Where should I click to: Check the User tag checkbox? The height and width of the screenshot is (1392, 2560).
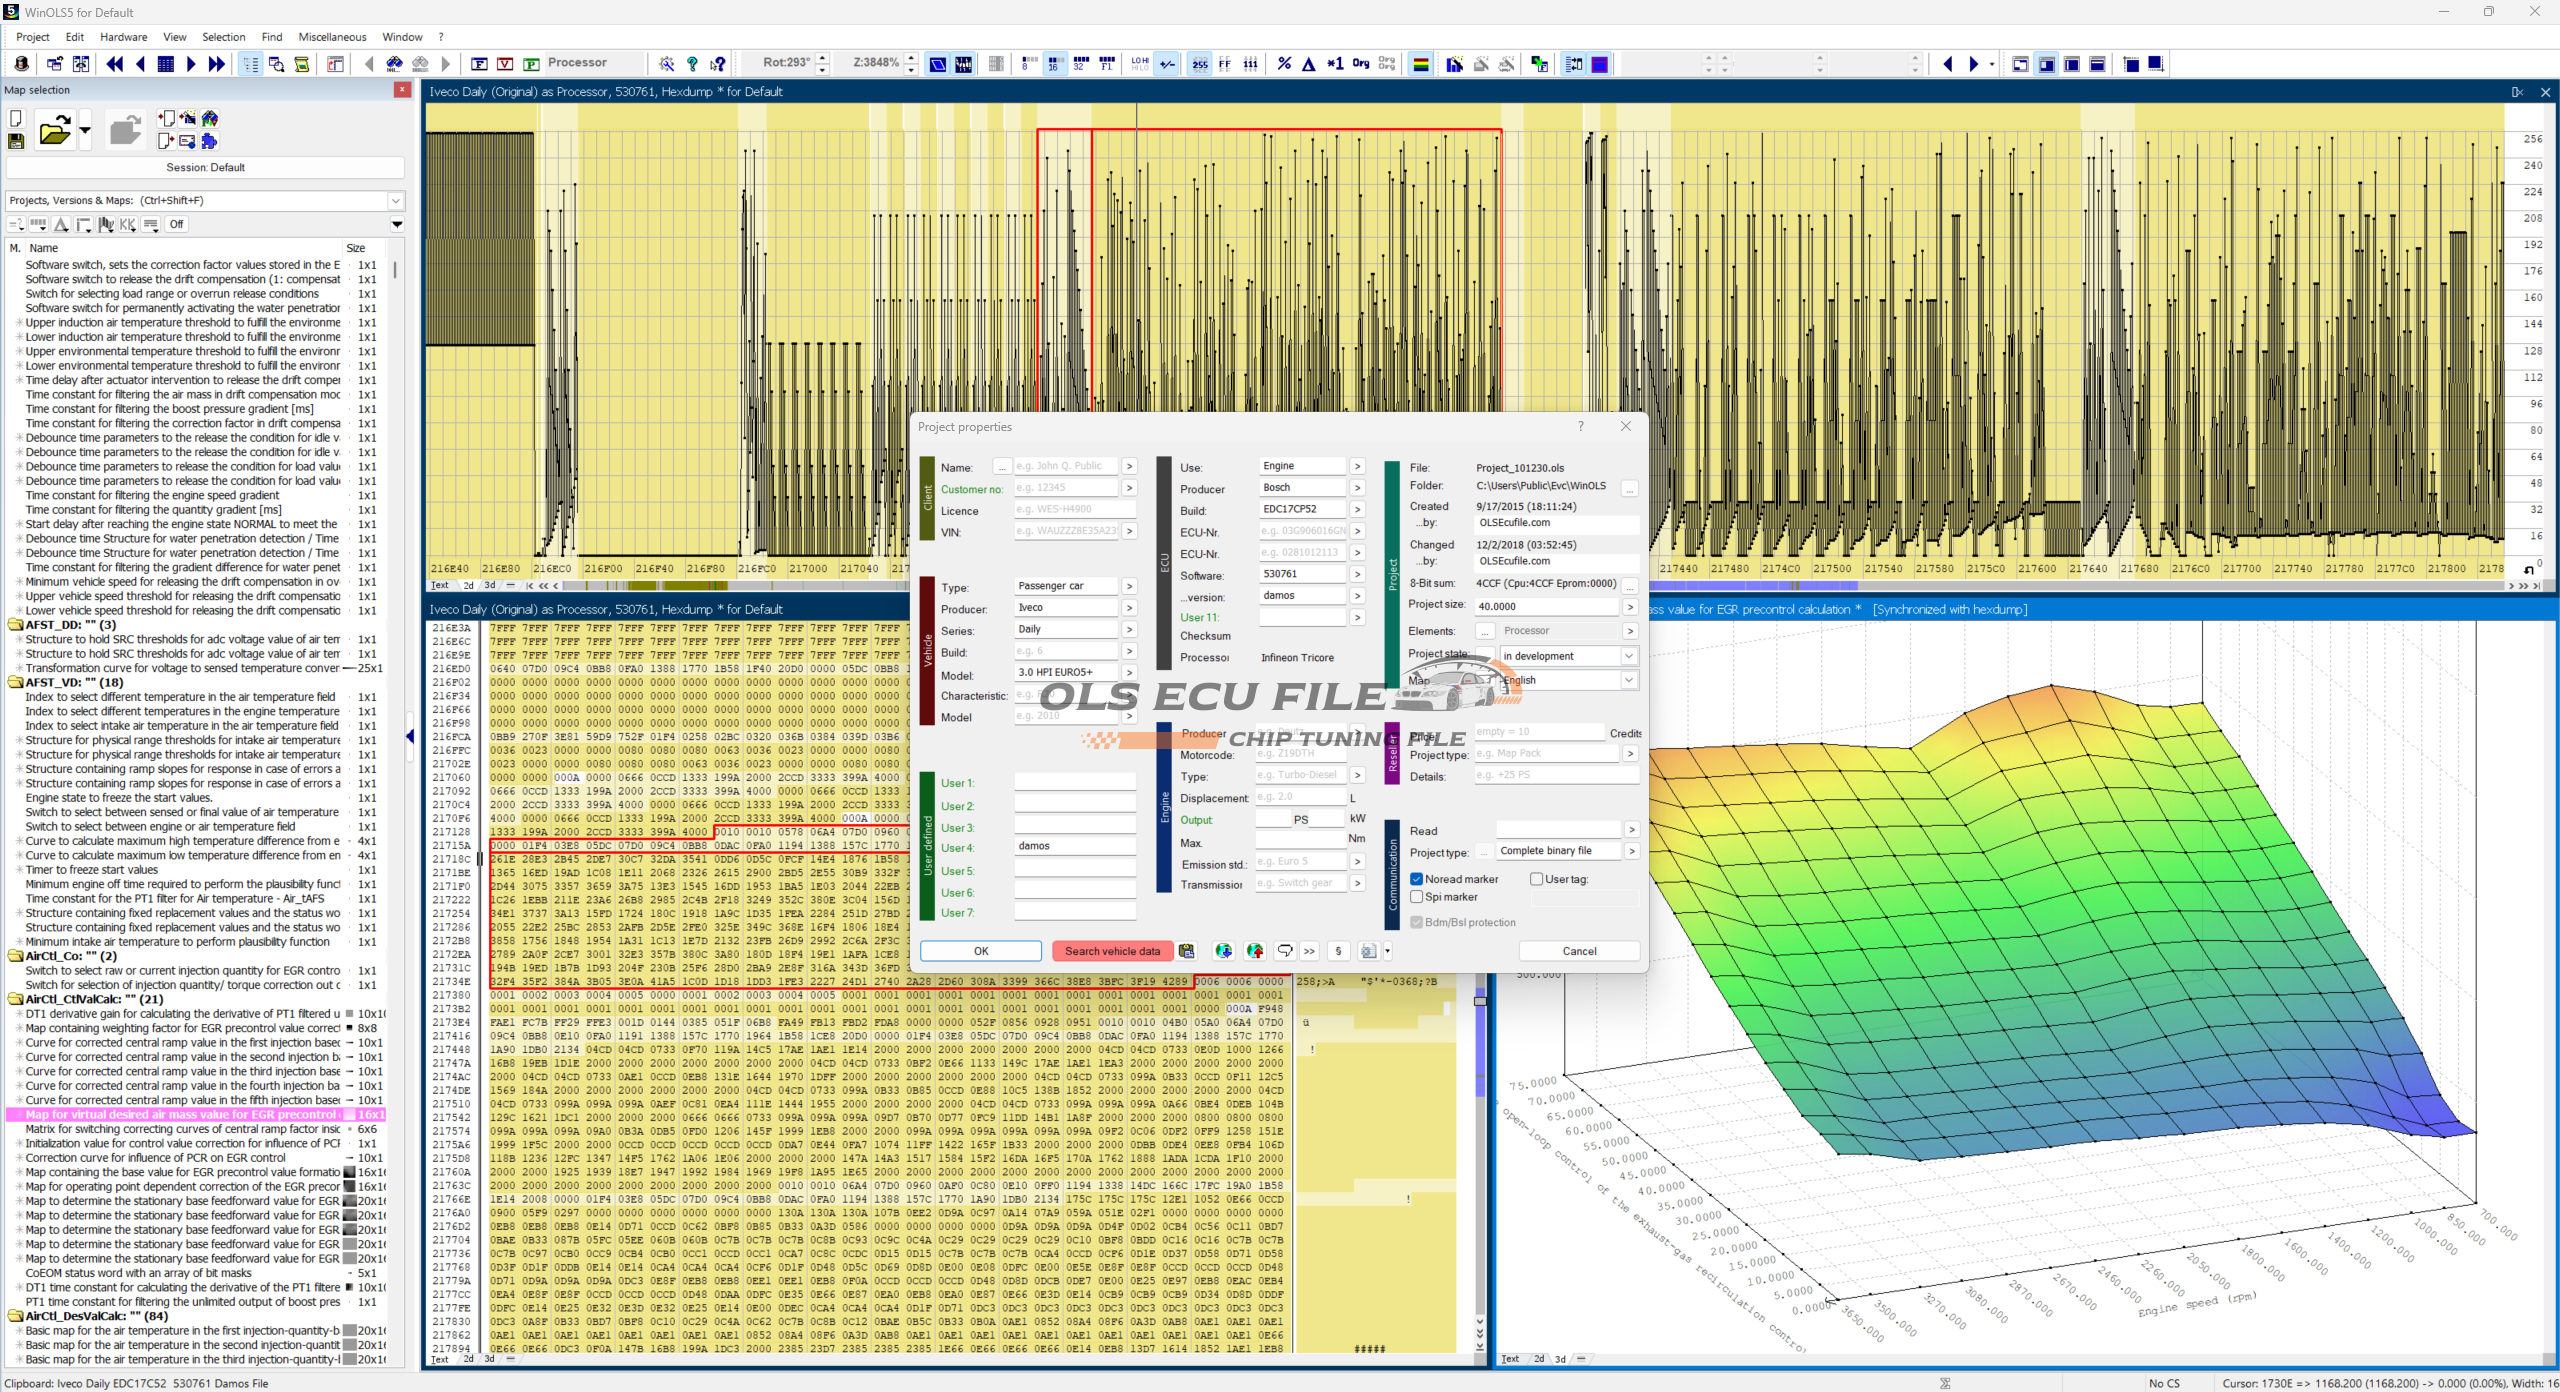click(x=1536, y=879)
